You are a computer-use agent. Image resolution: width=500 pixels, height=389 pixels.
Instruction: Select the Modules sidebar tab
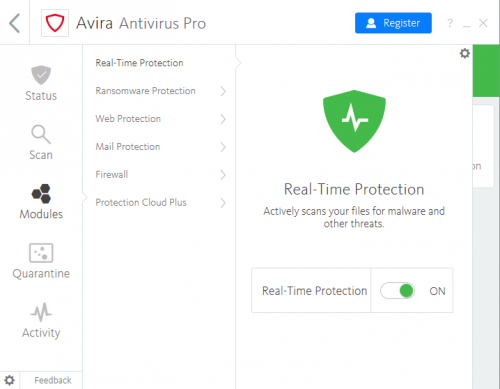point(41,202)
